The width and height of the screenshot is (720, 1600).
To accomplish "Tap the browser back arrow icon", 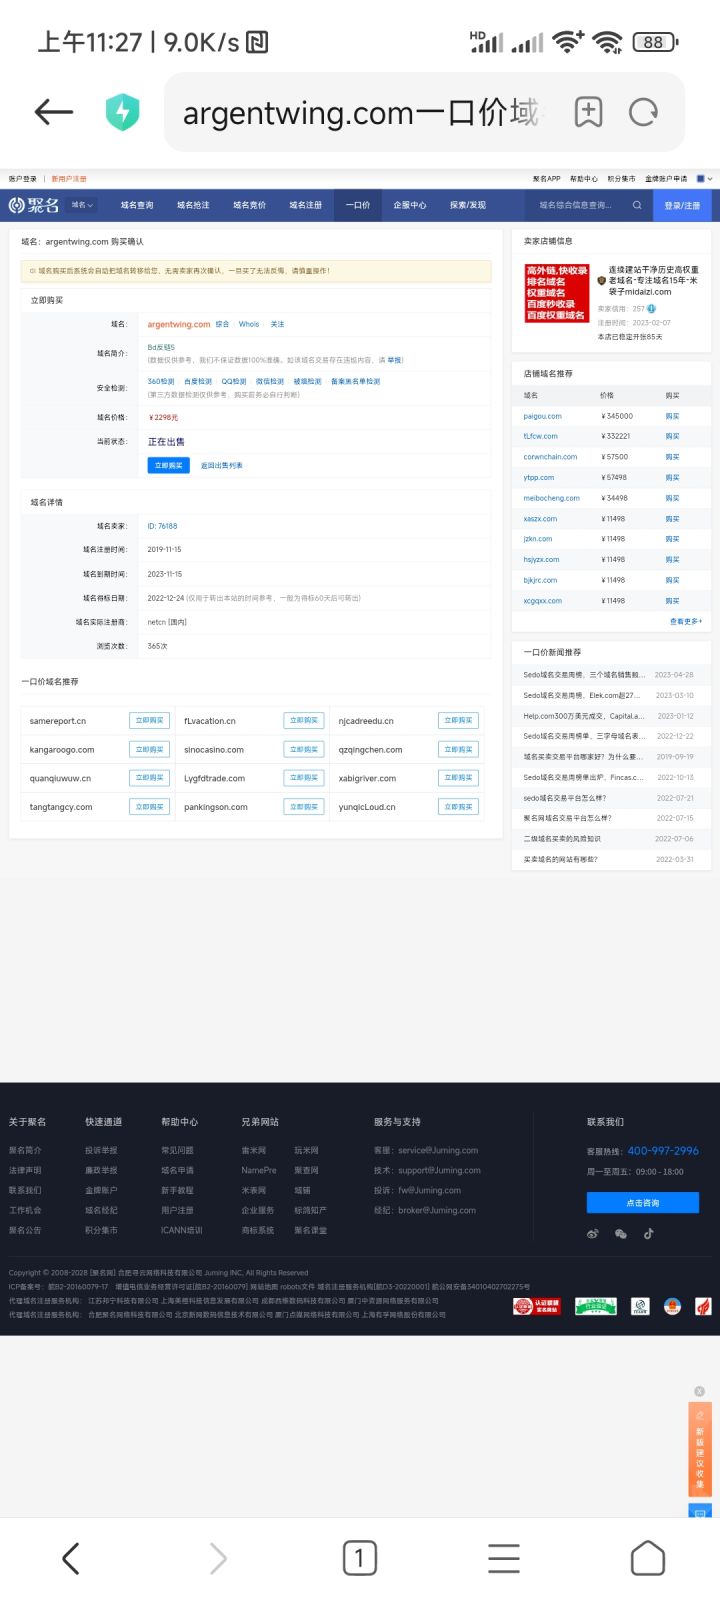I will tap(54, 112).
